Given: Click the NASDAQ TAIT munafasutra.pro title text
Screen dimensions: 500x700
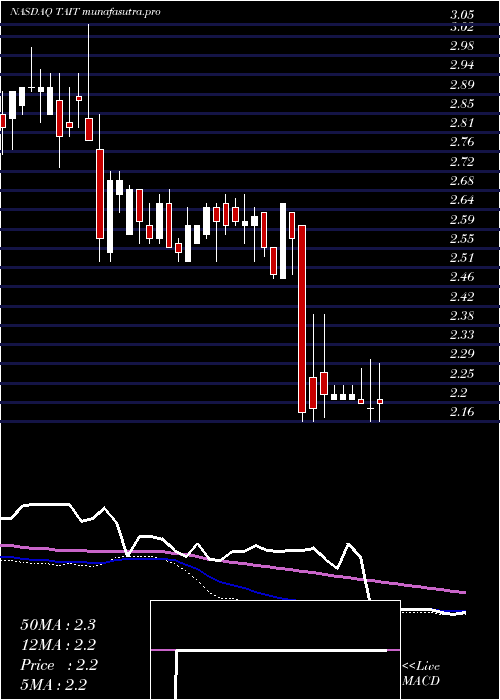Looking at the screenshot, I should point(85,12).
